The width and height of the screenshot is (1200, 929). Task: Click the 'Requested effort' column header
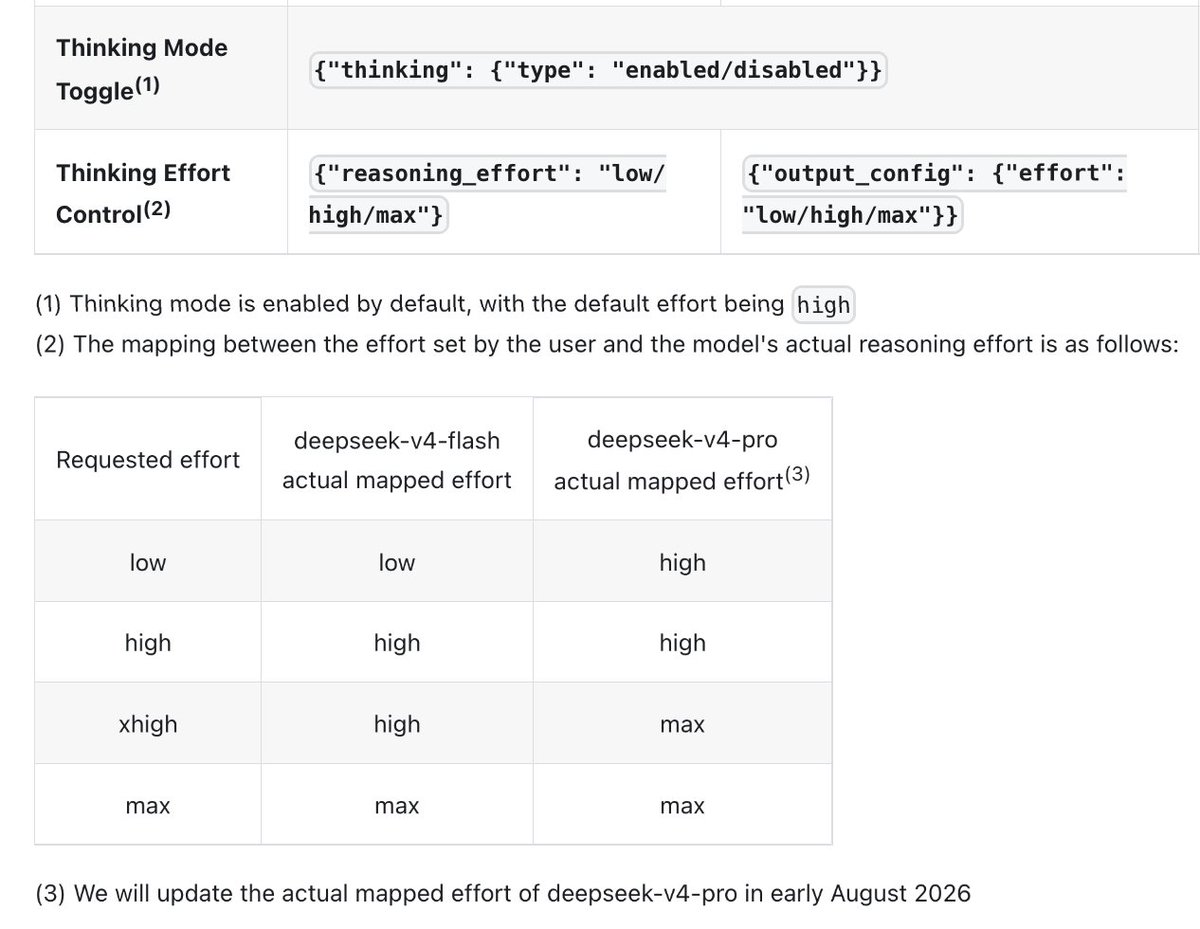pyautogui.click(x=148, y=460)
